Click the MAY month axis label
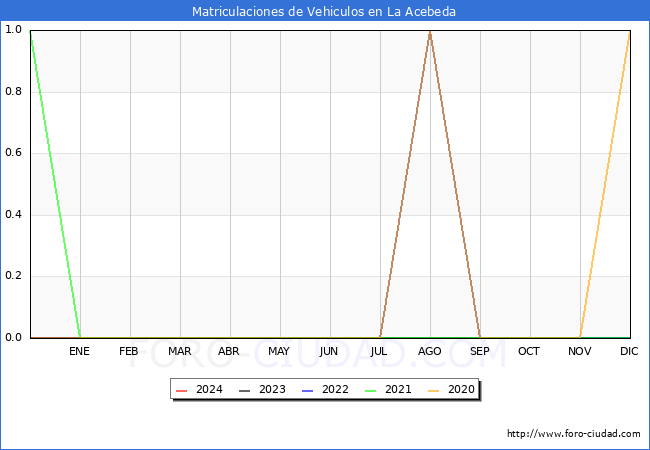This screenshot has width=650, height=450. [x=279, y=351]
